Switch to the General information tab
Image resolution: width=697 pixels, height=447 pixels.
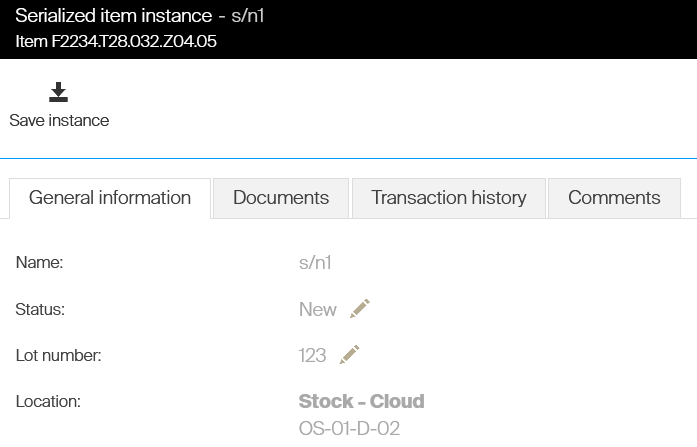[x=110, y=198]
